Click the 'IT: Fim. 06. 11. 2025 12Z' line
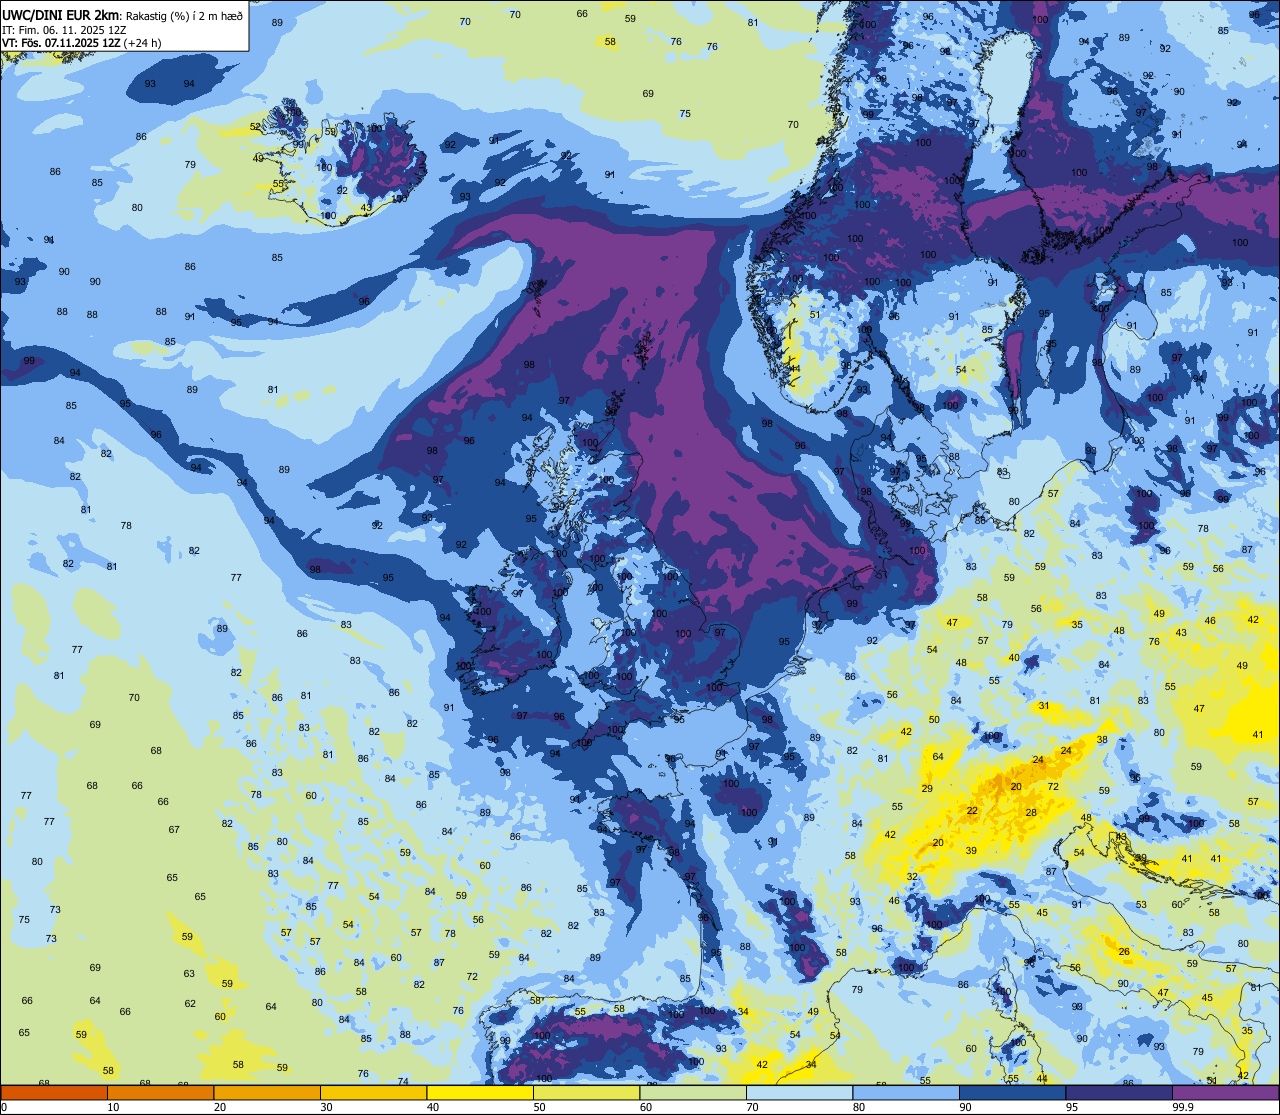The height and width of the screenshot is (1115, 1280). [x=64, y=30]
